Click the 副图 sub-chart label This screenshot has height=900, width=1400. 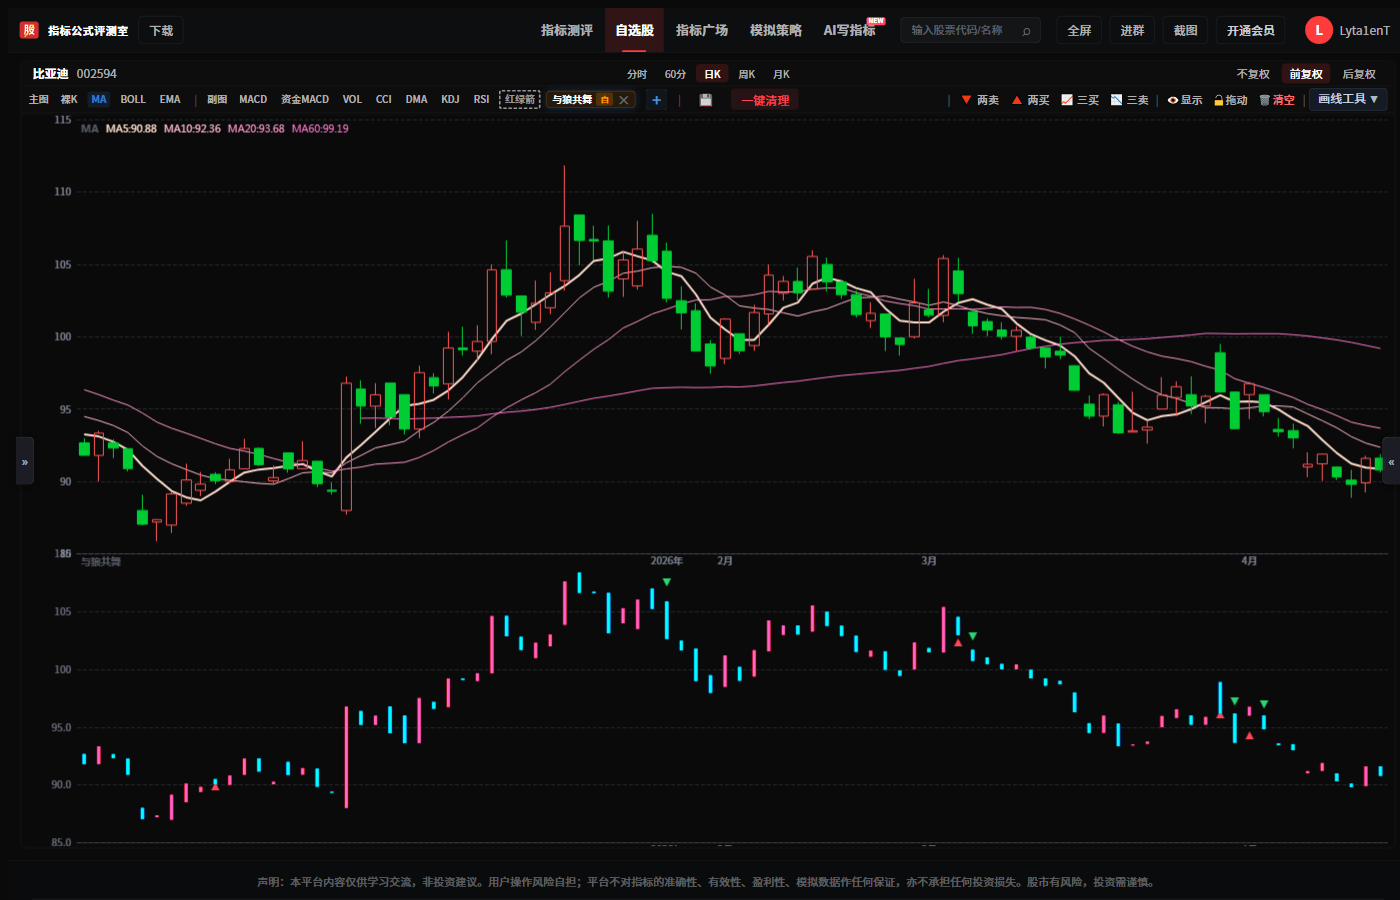(x=217, y=100)
